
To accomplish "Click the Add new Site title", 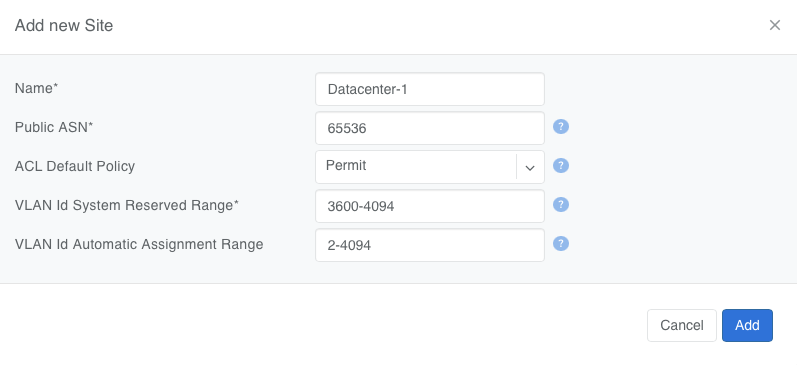I will pyautogui.click(x=64, y=25).
